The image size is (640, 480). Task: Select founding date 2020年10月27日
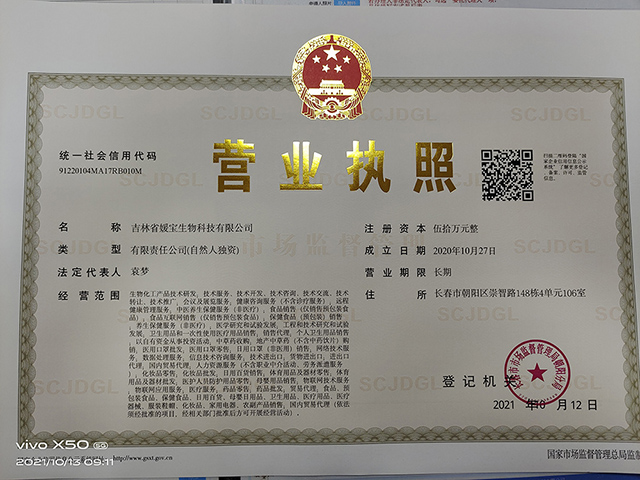pos(464,251)
